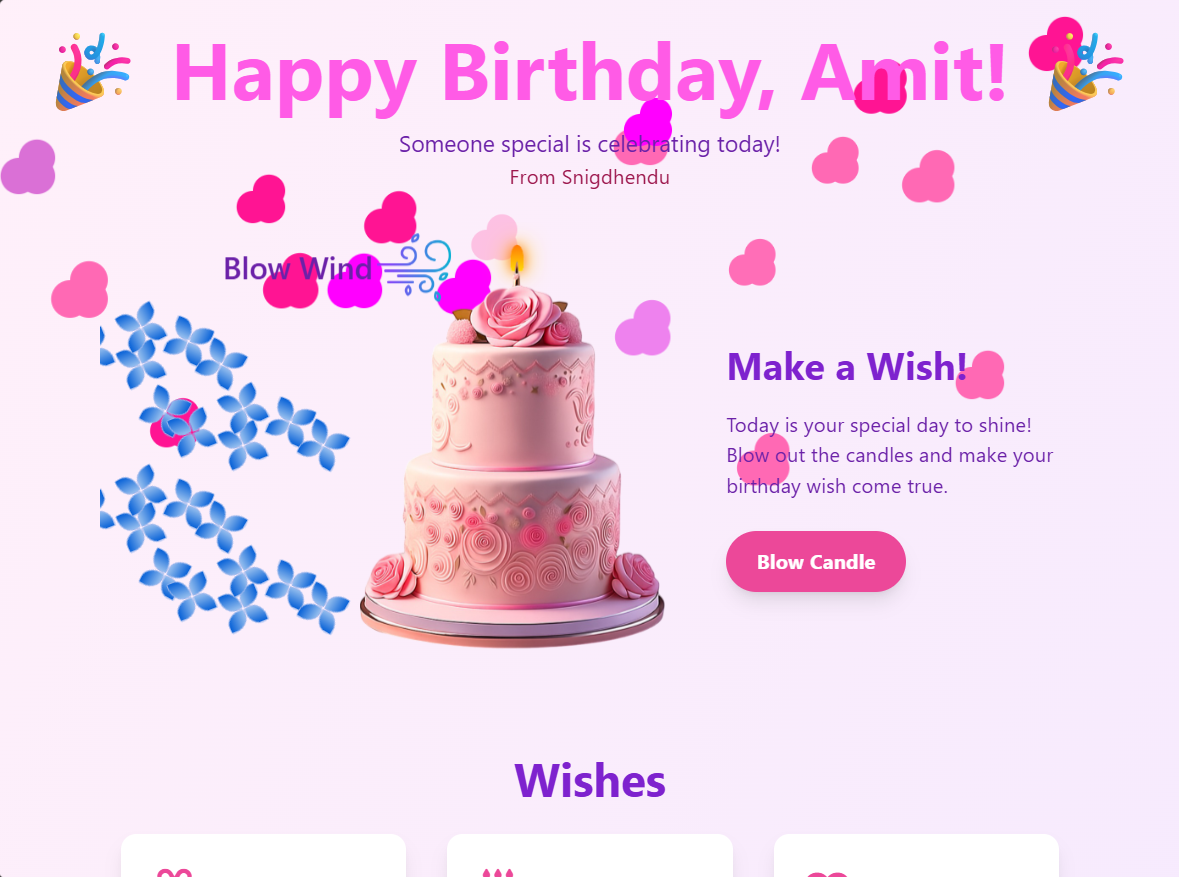This screenshot has height=877, width=1179.
Task: Click the purple floating heart at left edge
Action: (x=29, y=167)
